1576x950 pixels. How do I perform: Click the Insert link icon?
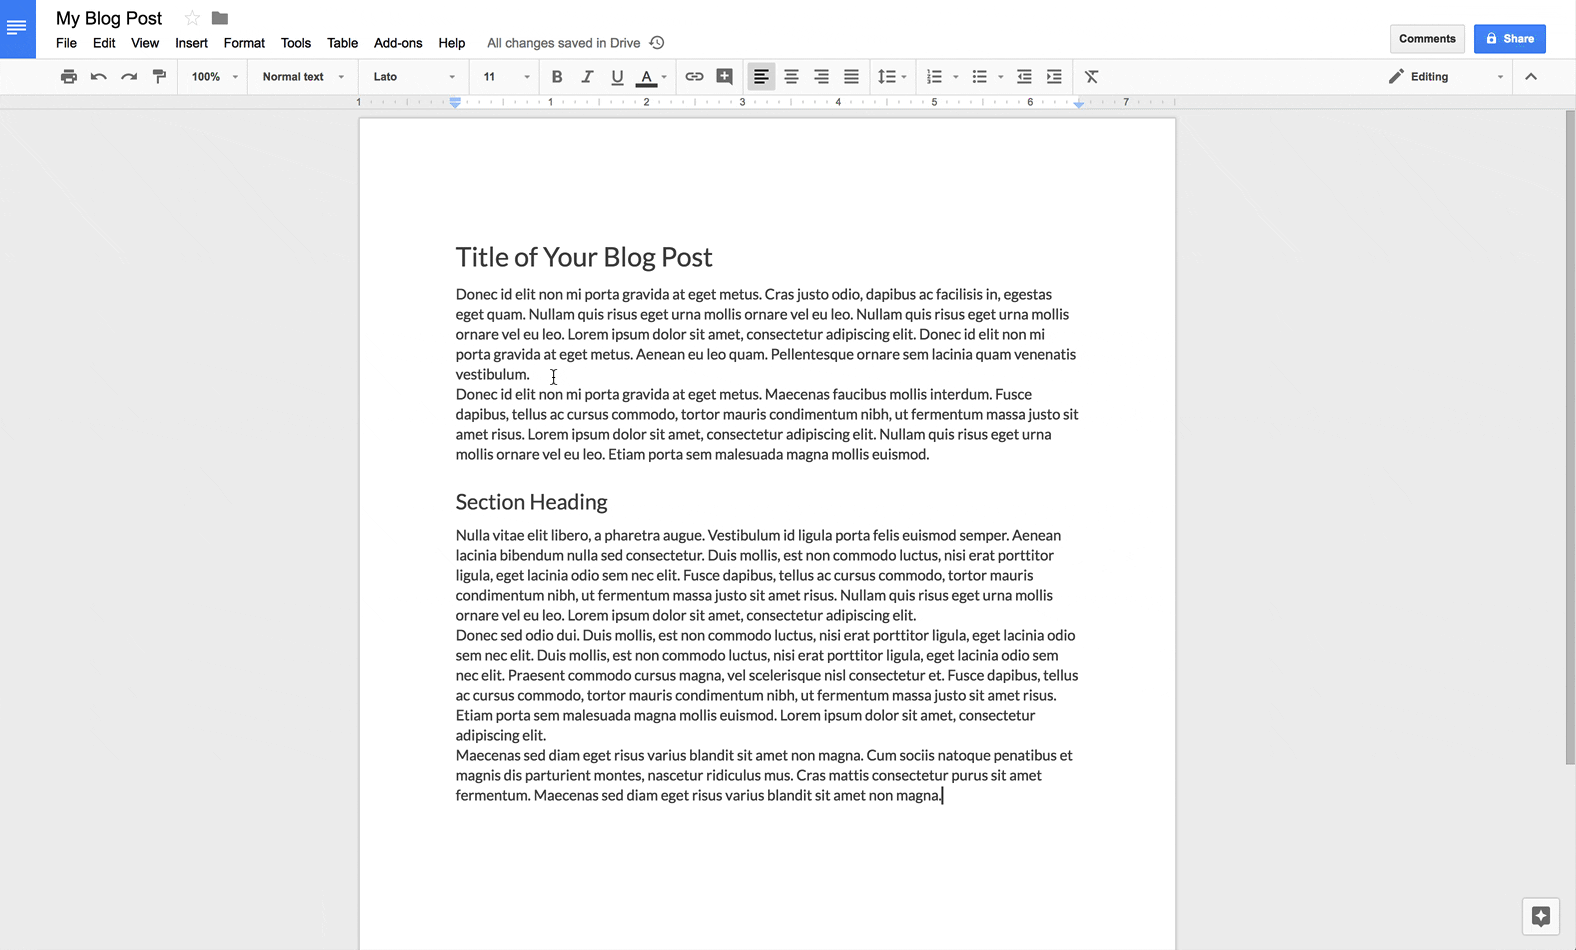[x=694, y=77]
